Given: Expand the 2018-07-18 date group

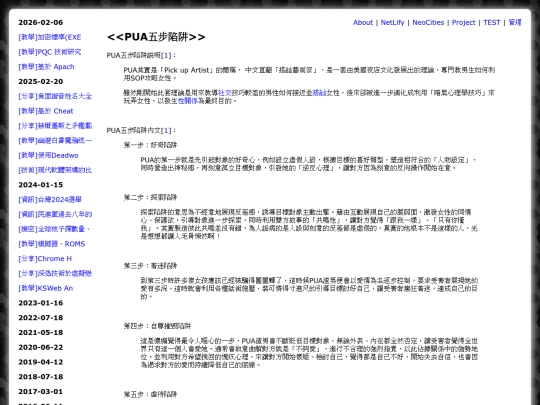Looking at the screenshot, I should 41,377.
